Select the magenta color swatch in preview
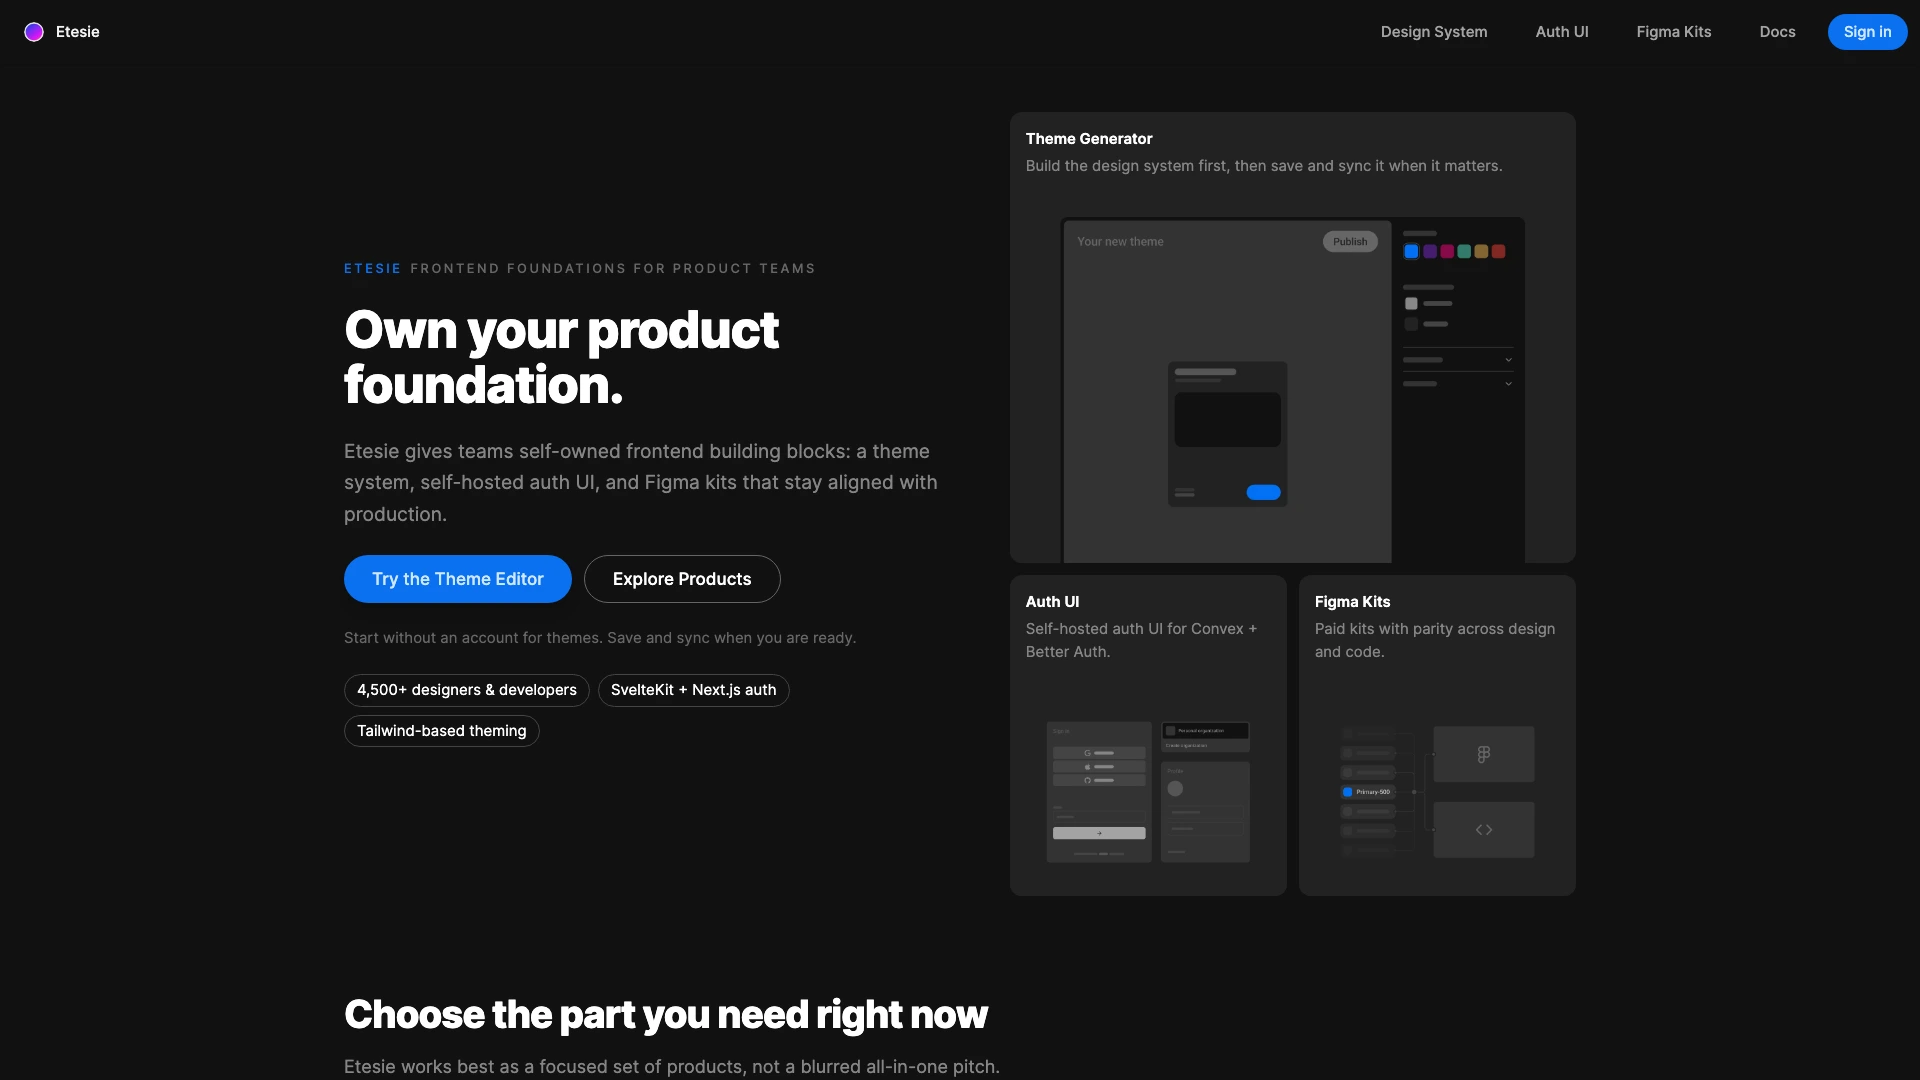 (x=1447, y=252)
